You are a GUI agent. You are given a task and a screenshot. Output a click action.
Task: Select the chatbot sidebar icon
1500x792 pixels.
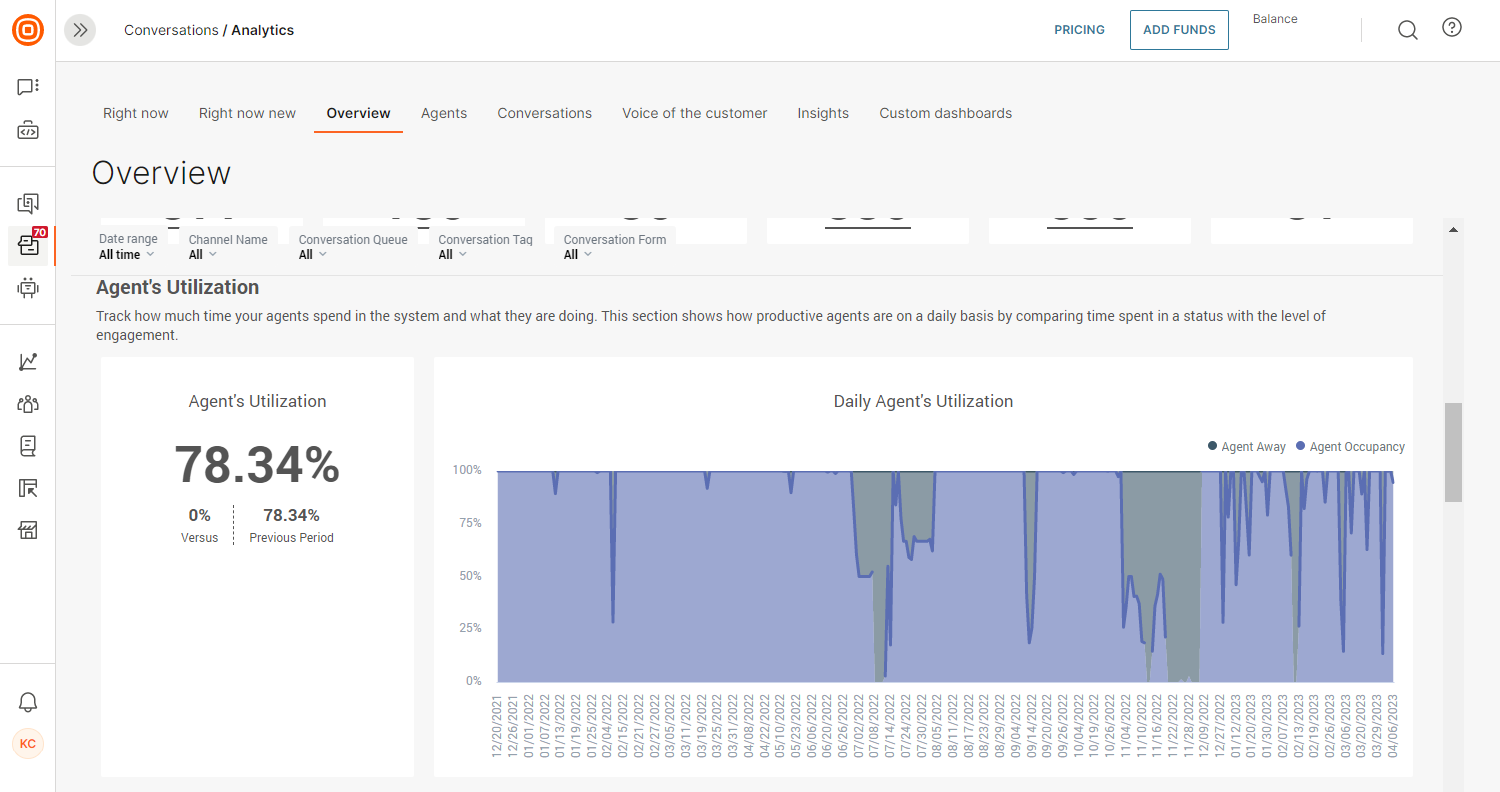[x=27, y=288]
